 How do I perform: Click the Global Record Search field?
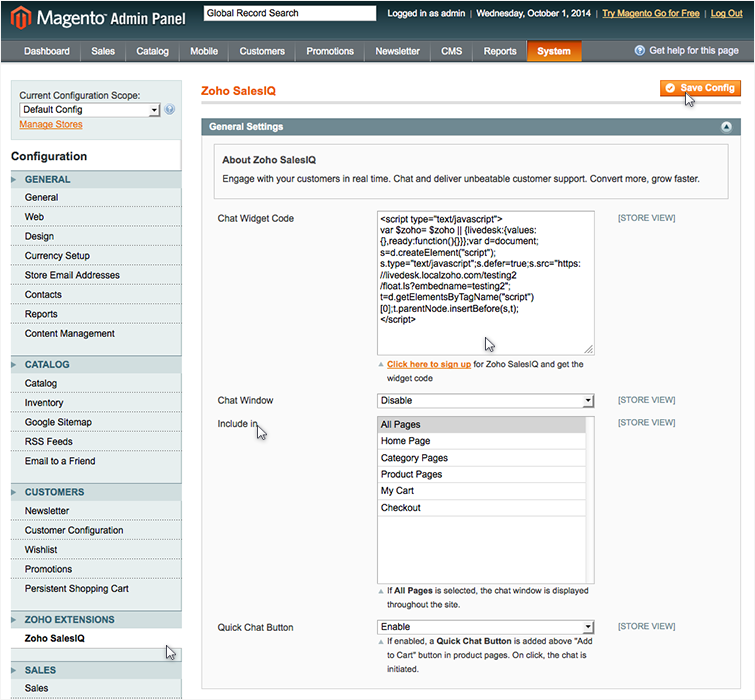(290, 13)
